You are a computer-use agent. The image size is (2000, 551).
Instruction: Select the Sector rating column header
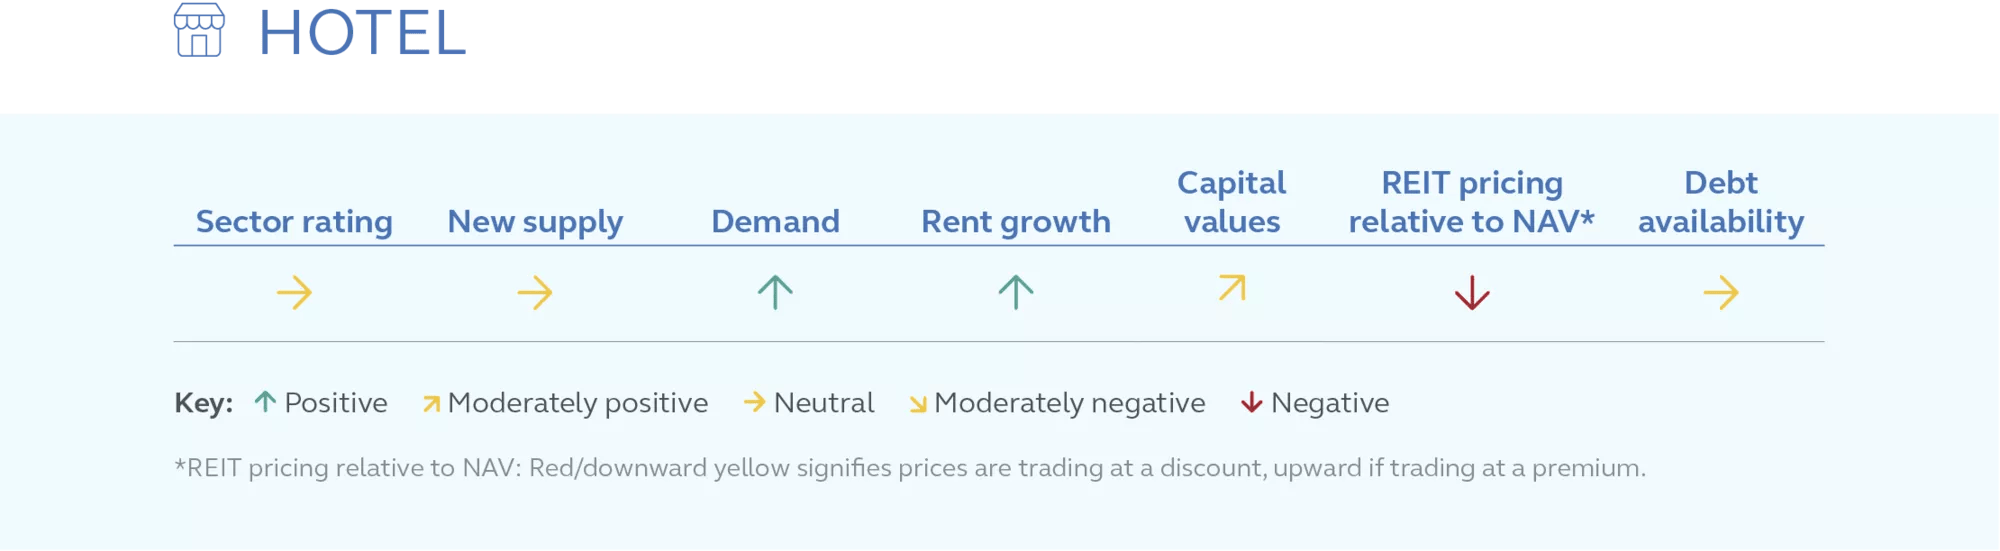[x=294, y=222]
